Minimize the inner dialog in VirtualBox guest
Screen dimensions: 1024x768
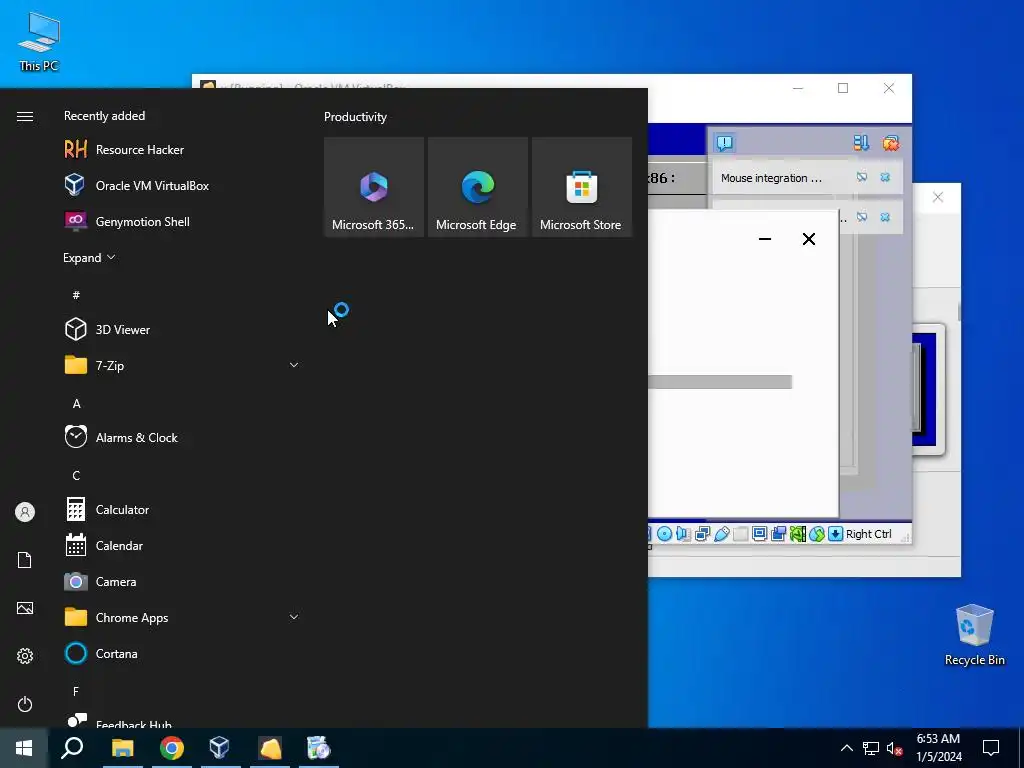(765, 239)
